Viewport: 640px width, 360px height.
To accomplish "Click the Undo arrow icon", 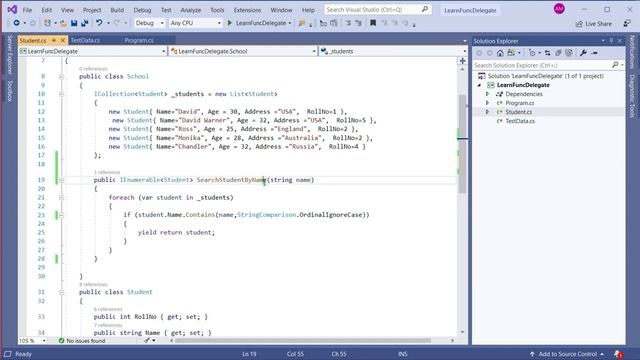I will [x=99, y=23].
